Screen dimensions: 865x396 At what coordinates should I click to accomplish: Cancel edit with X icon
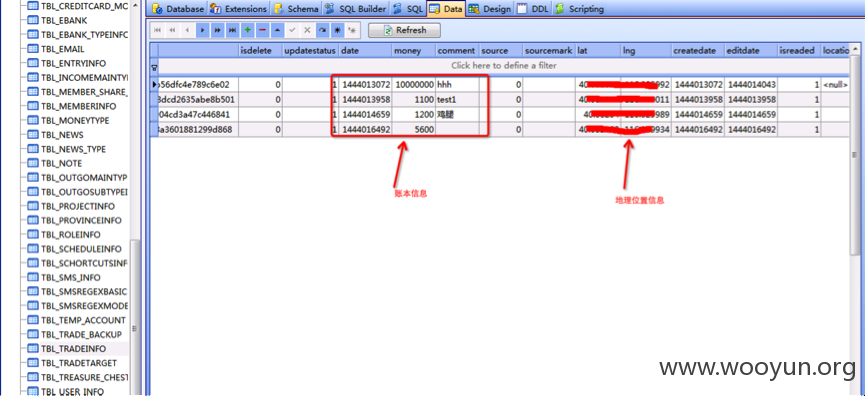pos(307,30)
